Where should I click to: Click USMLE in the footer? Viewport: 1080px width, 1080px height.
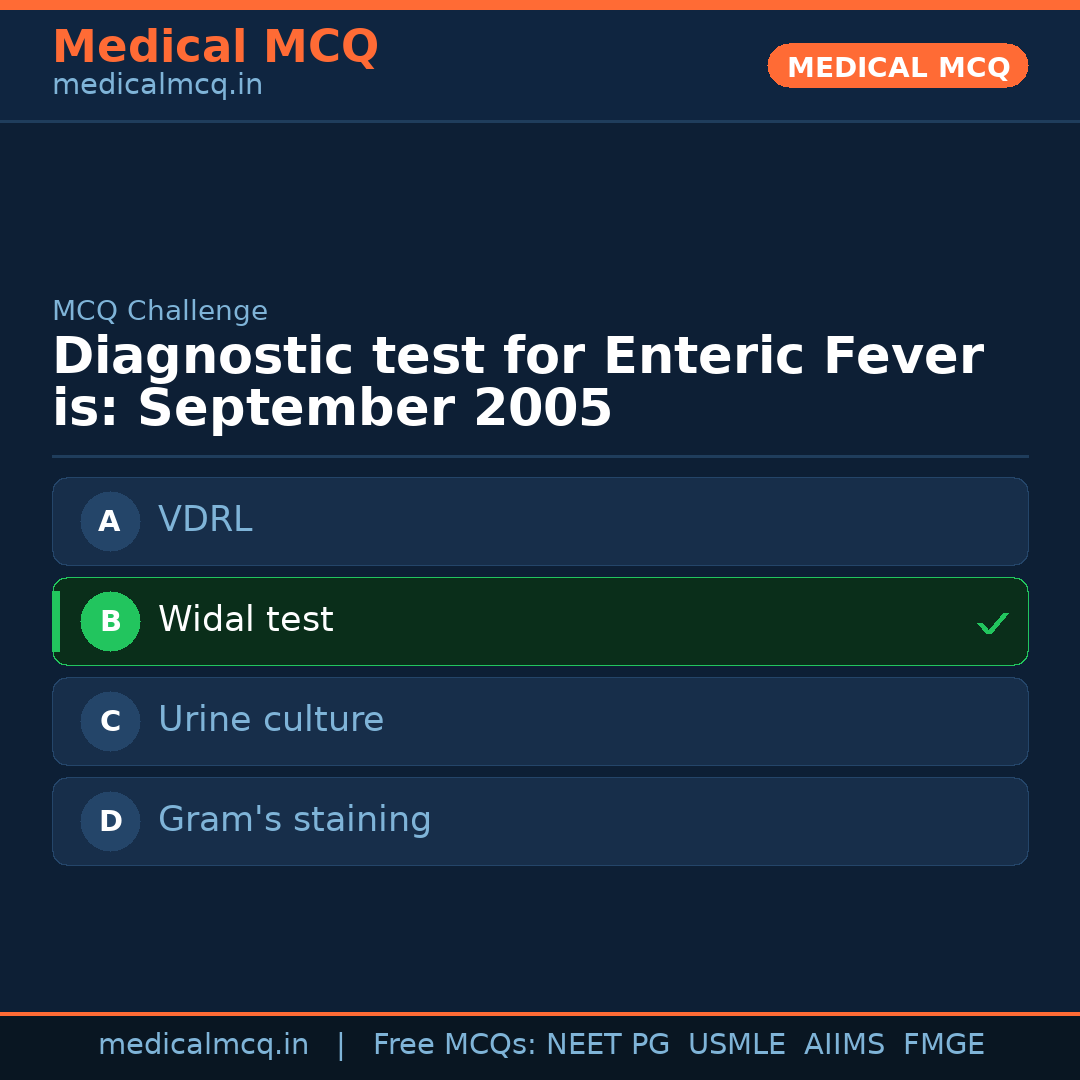coord(736,1045)
